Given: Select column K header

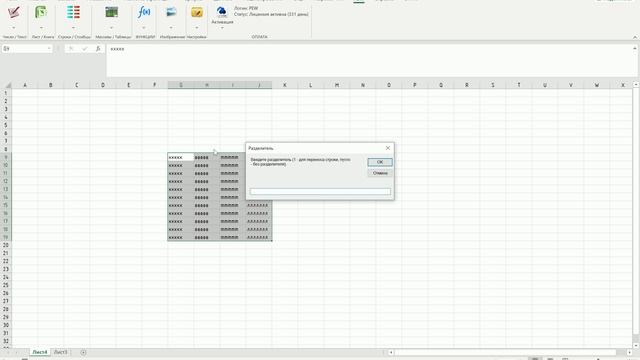Looking at the screenshot, I should (284, 85).
